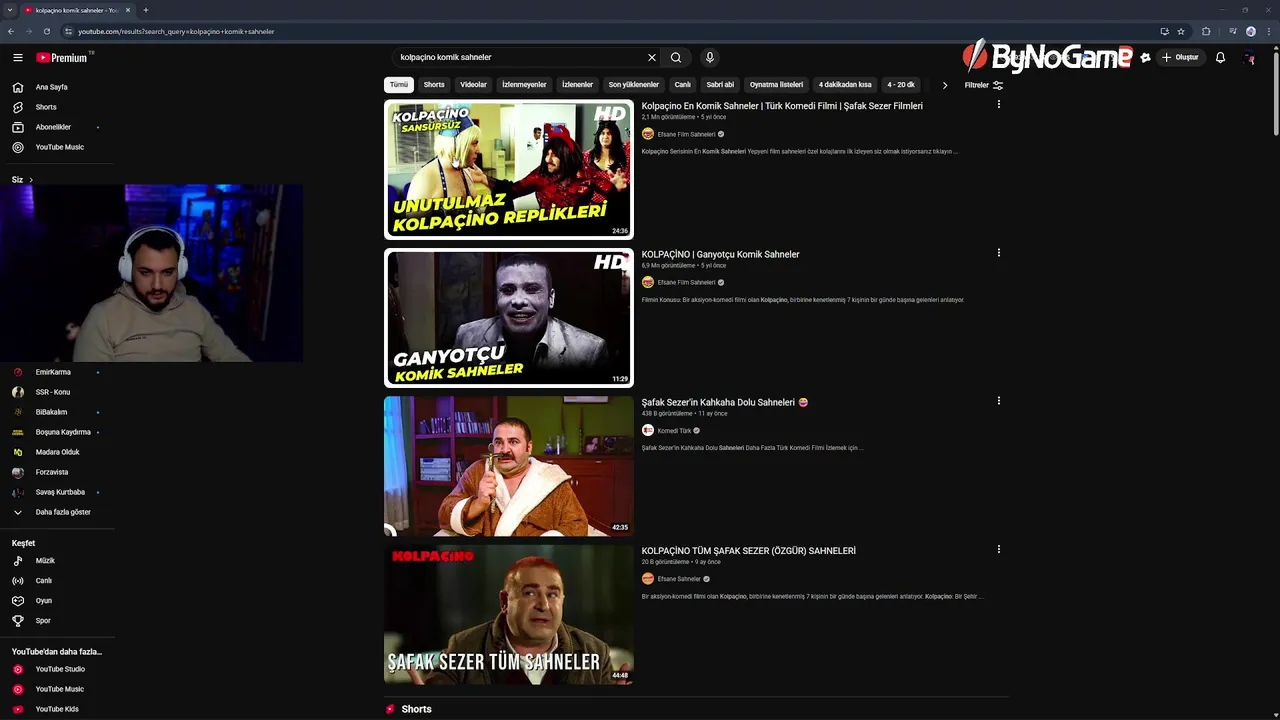Select 4 dakikadan kısa filter chip
Image resolution: width=1280 pixels, height=720 pixels.
coord(845,85)
